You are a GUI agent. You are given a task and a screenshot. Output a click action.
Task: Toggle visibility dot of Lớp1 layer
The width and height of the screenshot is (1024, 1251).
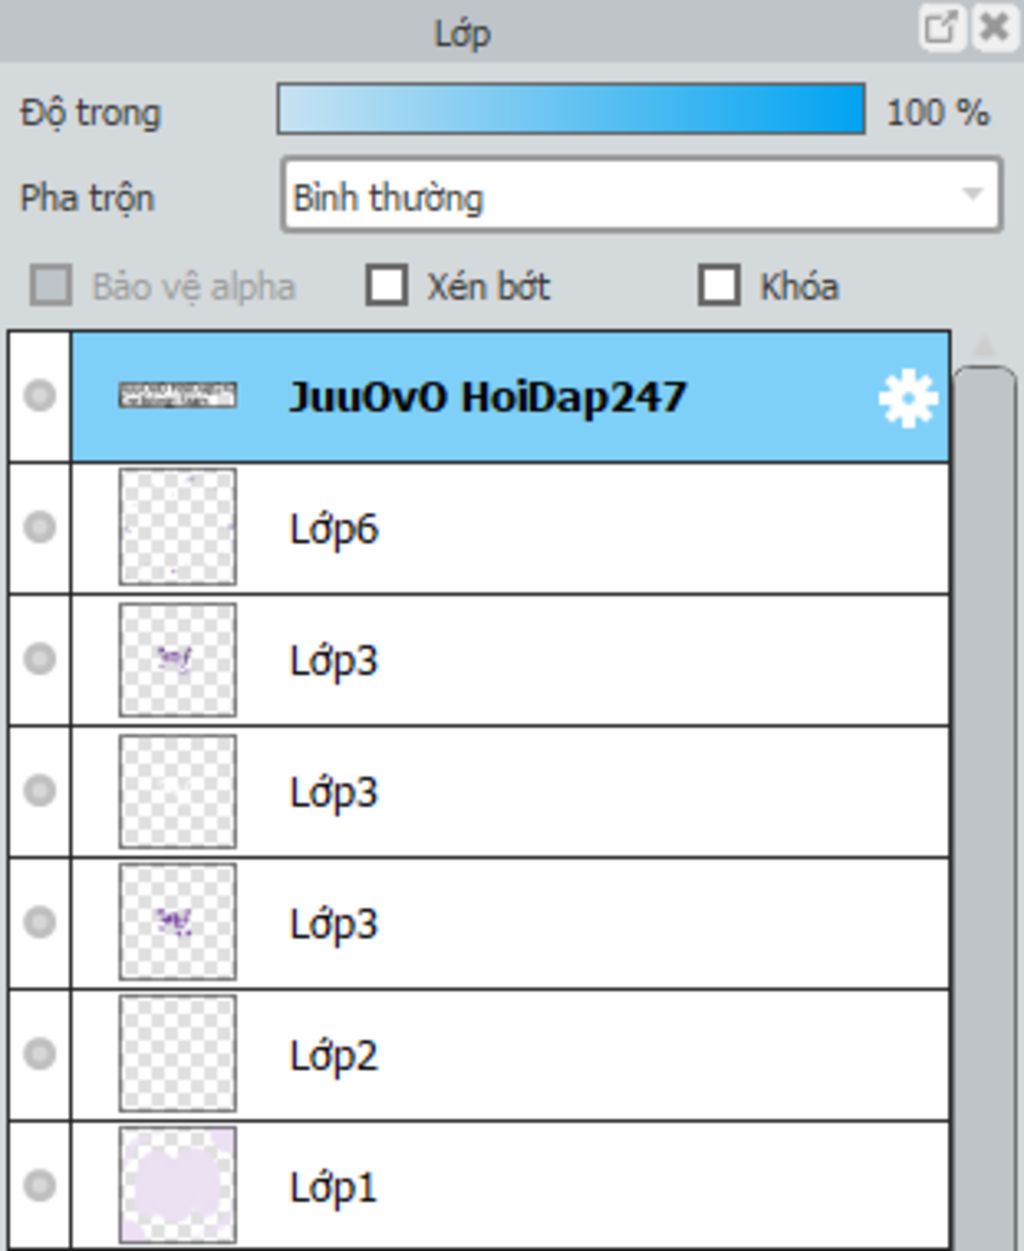(x=40, y=1185)
